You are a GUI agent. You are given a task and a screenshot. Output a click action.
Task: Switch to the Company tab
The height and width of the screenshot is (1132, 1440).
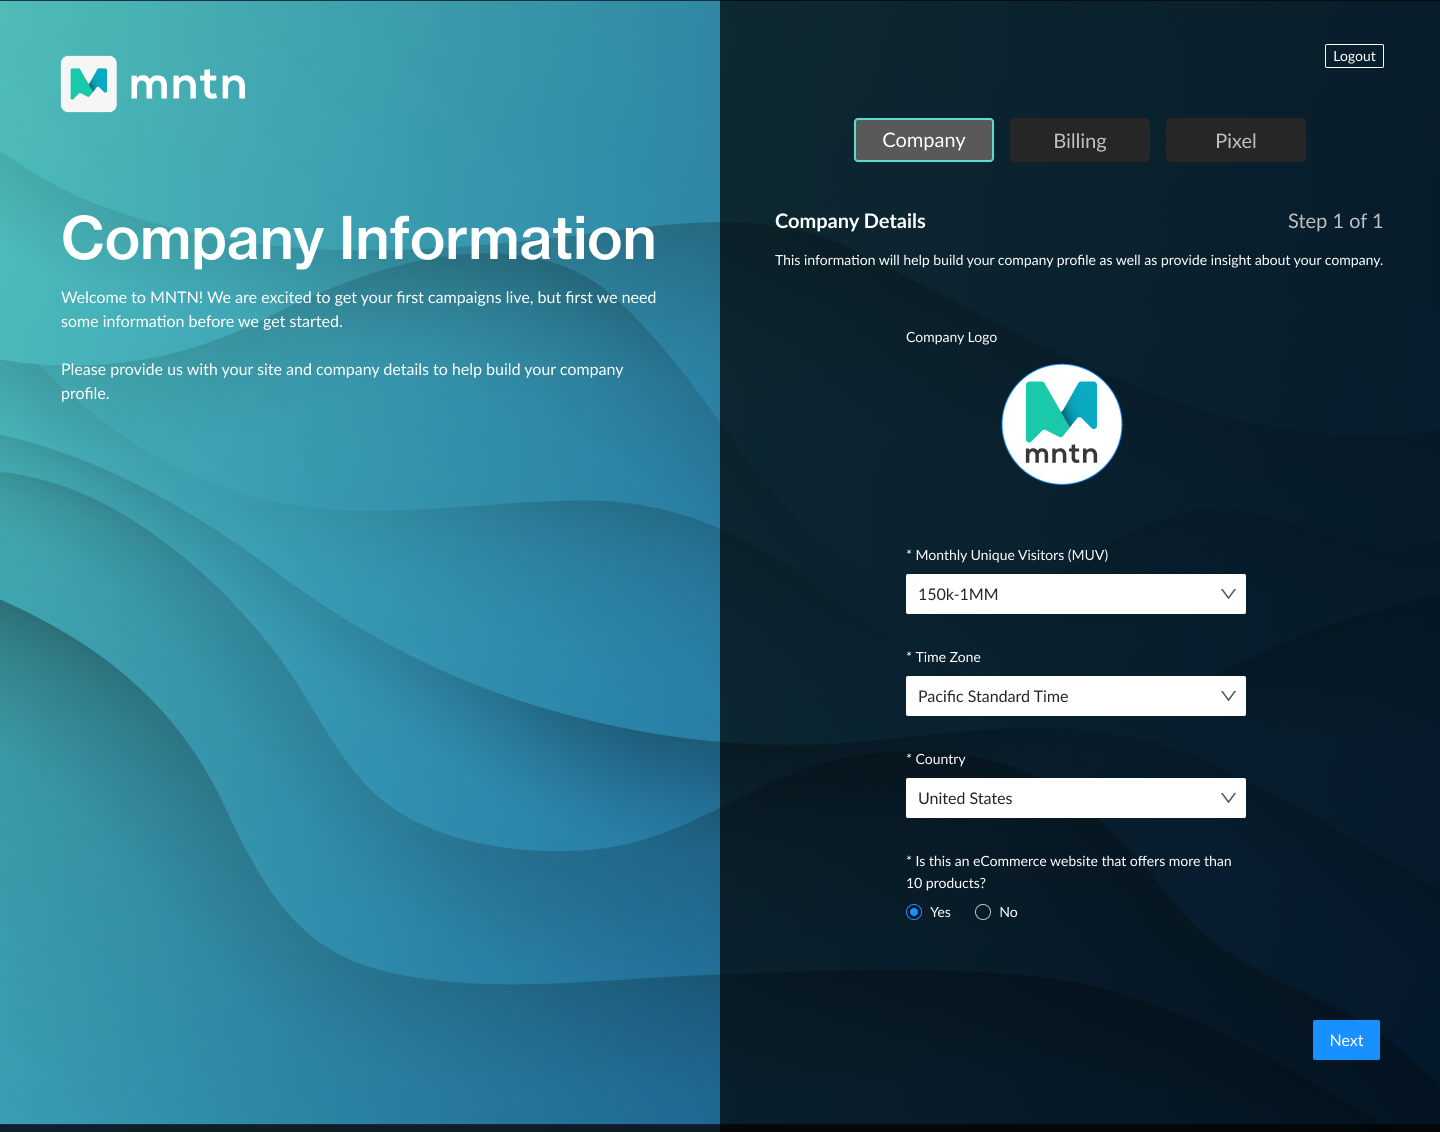tap(924, 140)
